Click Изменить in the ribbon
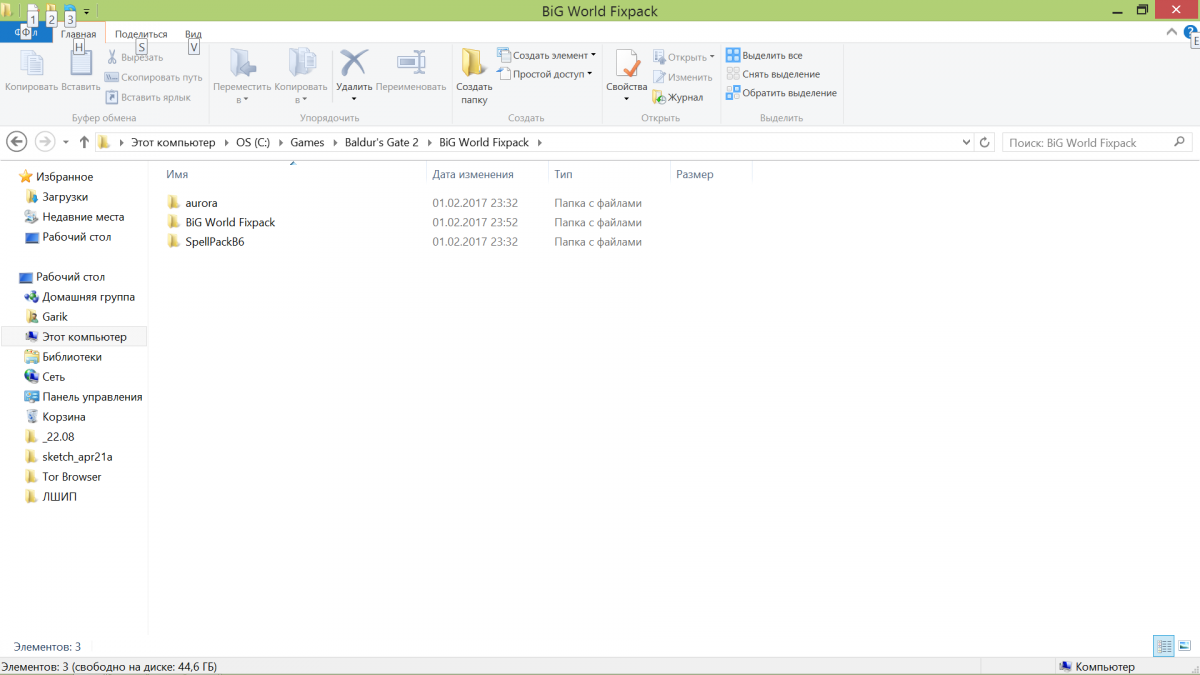1200x675 pixels. 682,77
